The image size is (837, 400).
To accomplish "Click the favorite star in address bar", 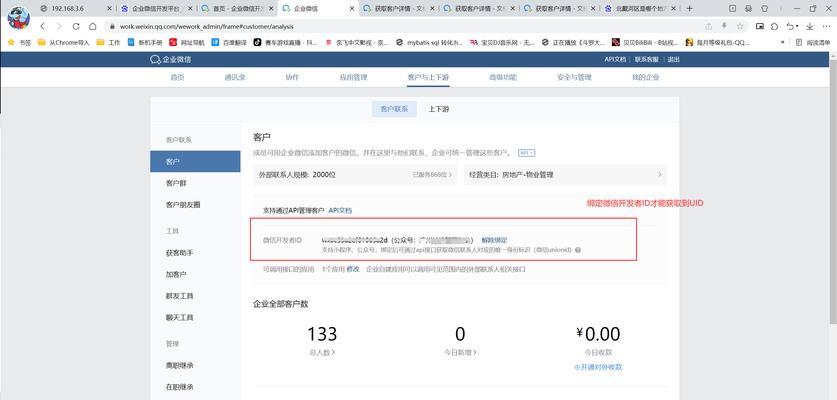I will 740,26.
